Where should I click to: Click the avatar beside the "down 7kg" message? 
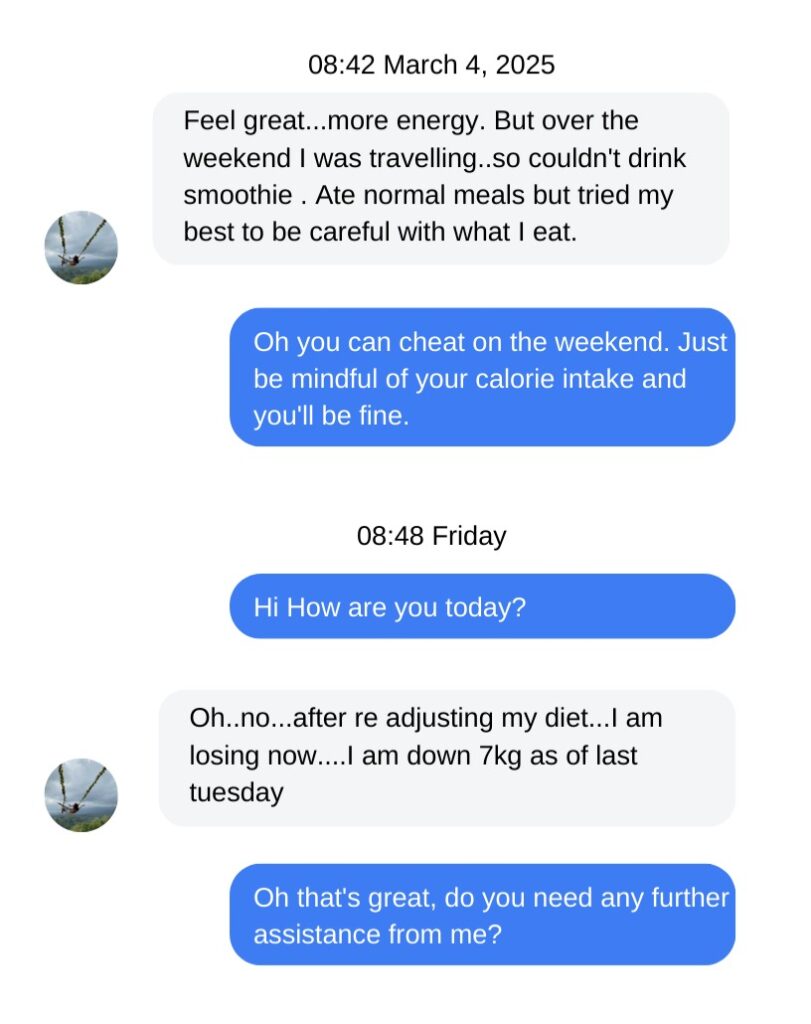[x=81, y=795]
